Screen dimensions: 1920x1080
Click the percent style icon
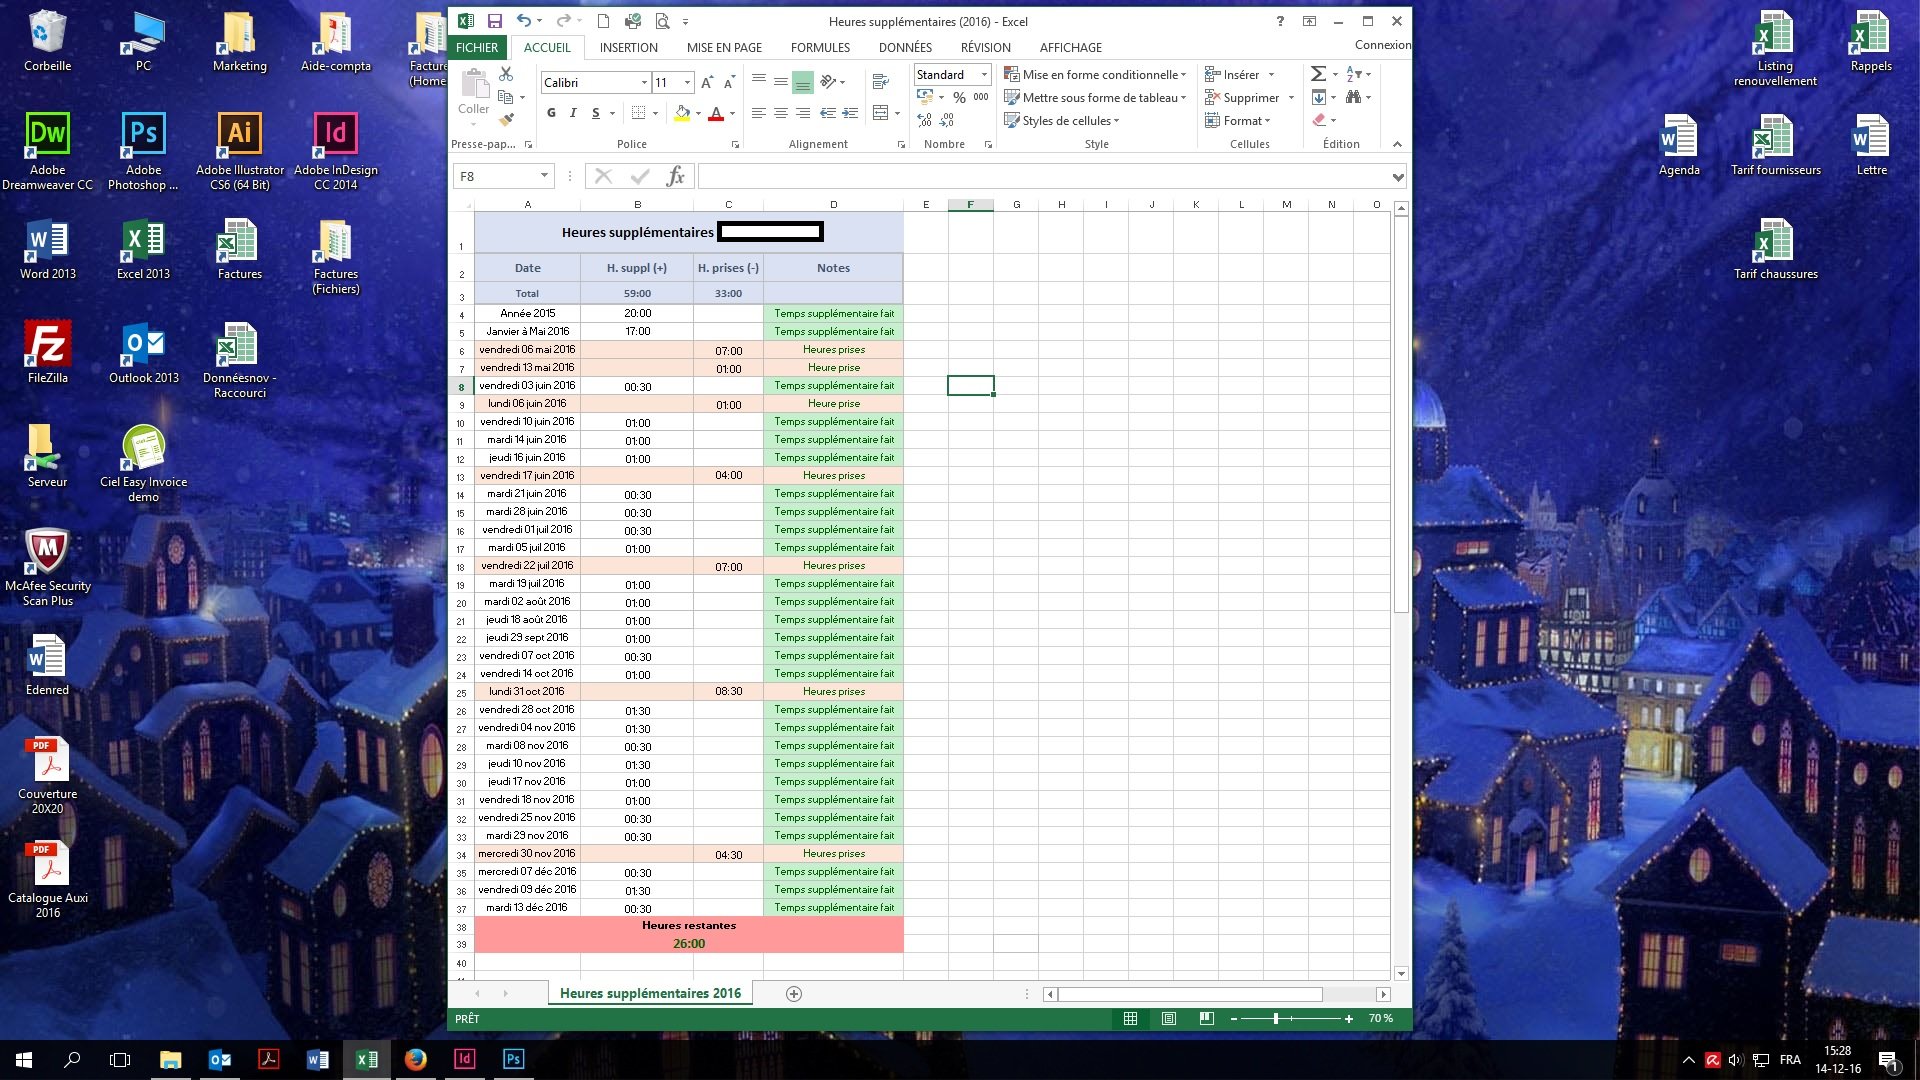(959, 97)
